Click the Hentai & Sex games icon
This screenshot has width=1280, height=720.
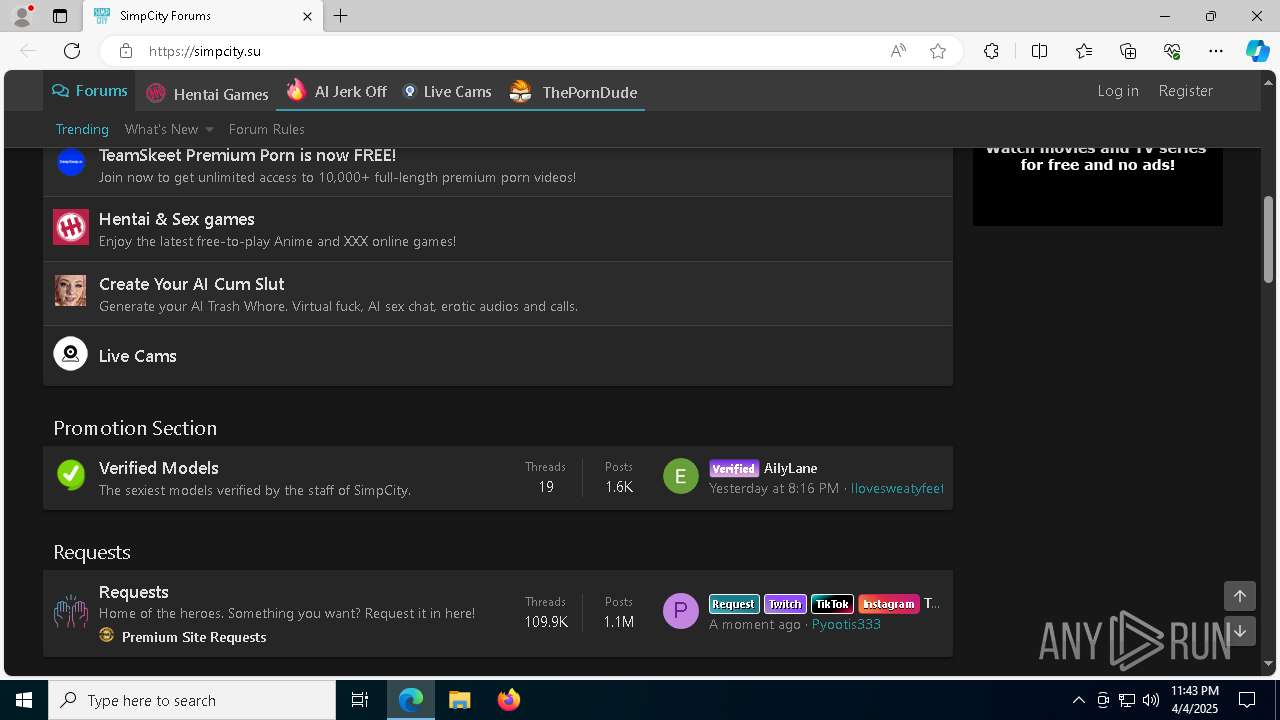point(70,227)
